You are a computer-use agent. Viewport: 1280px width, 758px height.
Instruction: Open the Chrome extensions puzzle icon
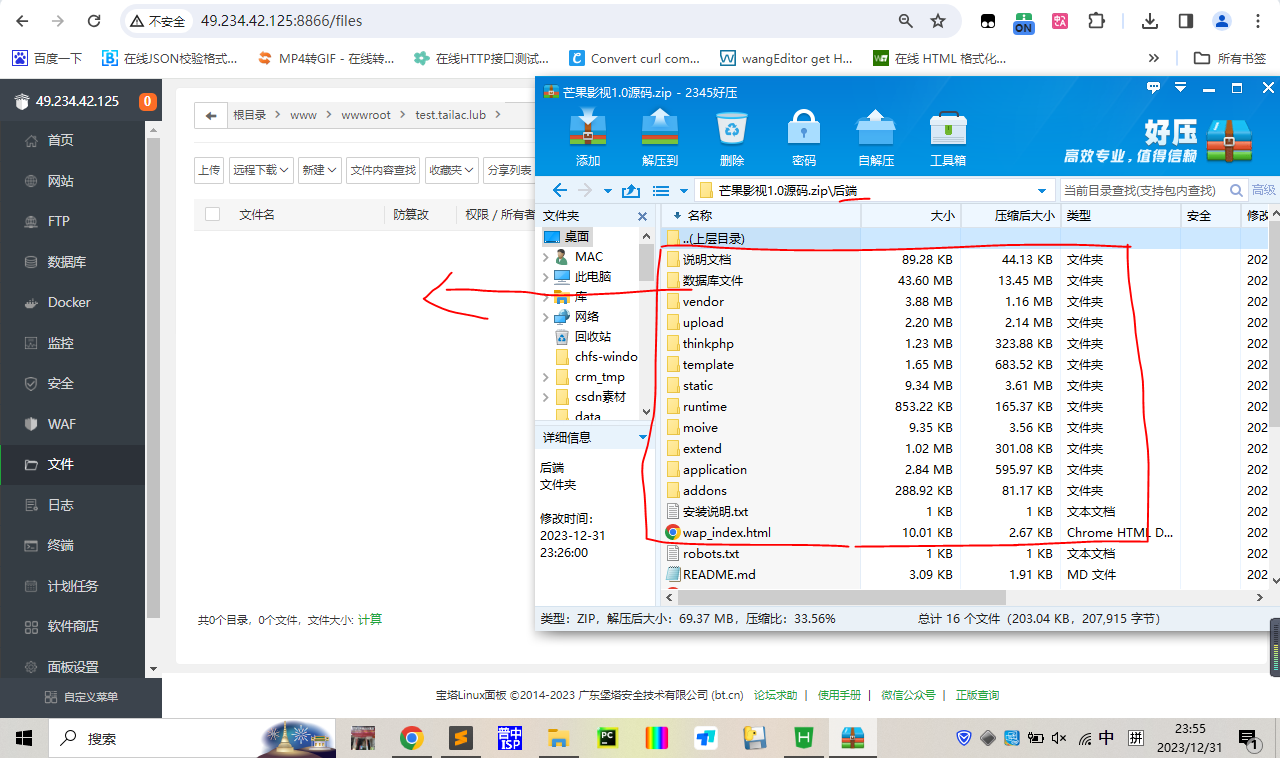[1097, 21]
